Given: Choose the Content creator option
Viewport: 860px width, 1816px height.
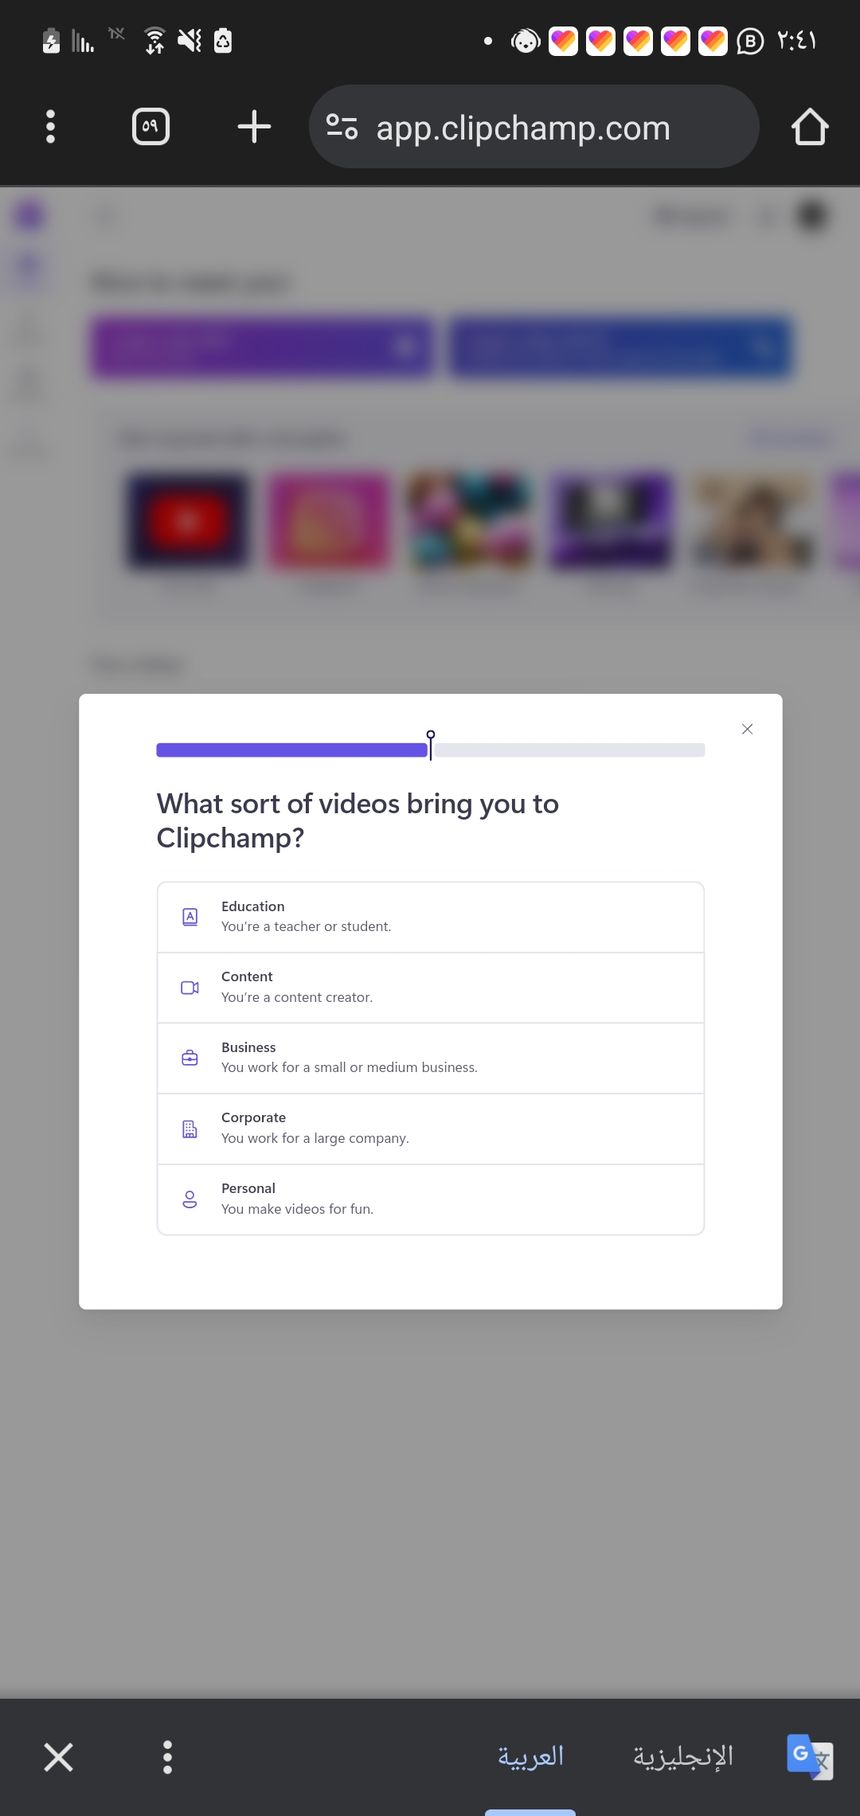Looking at the screenshot, I should [x=431, y=988].
